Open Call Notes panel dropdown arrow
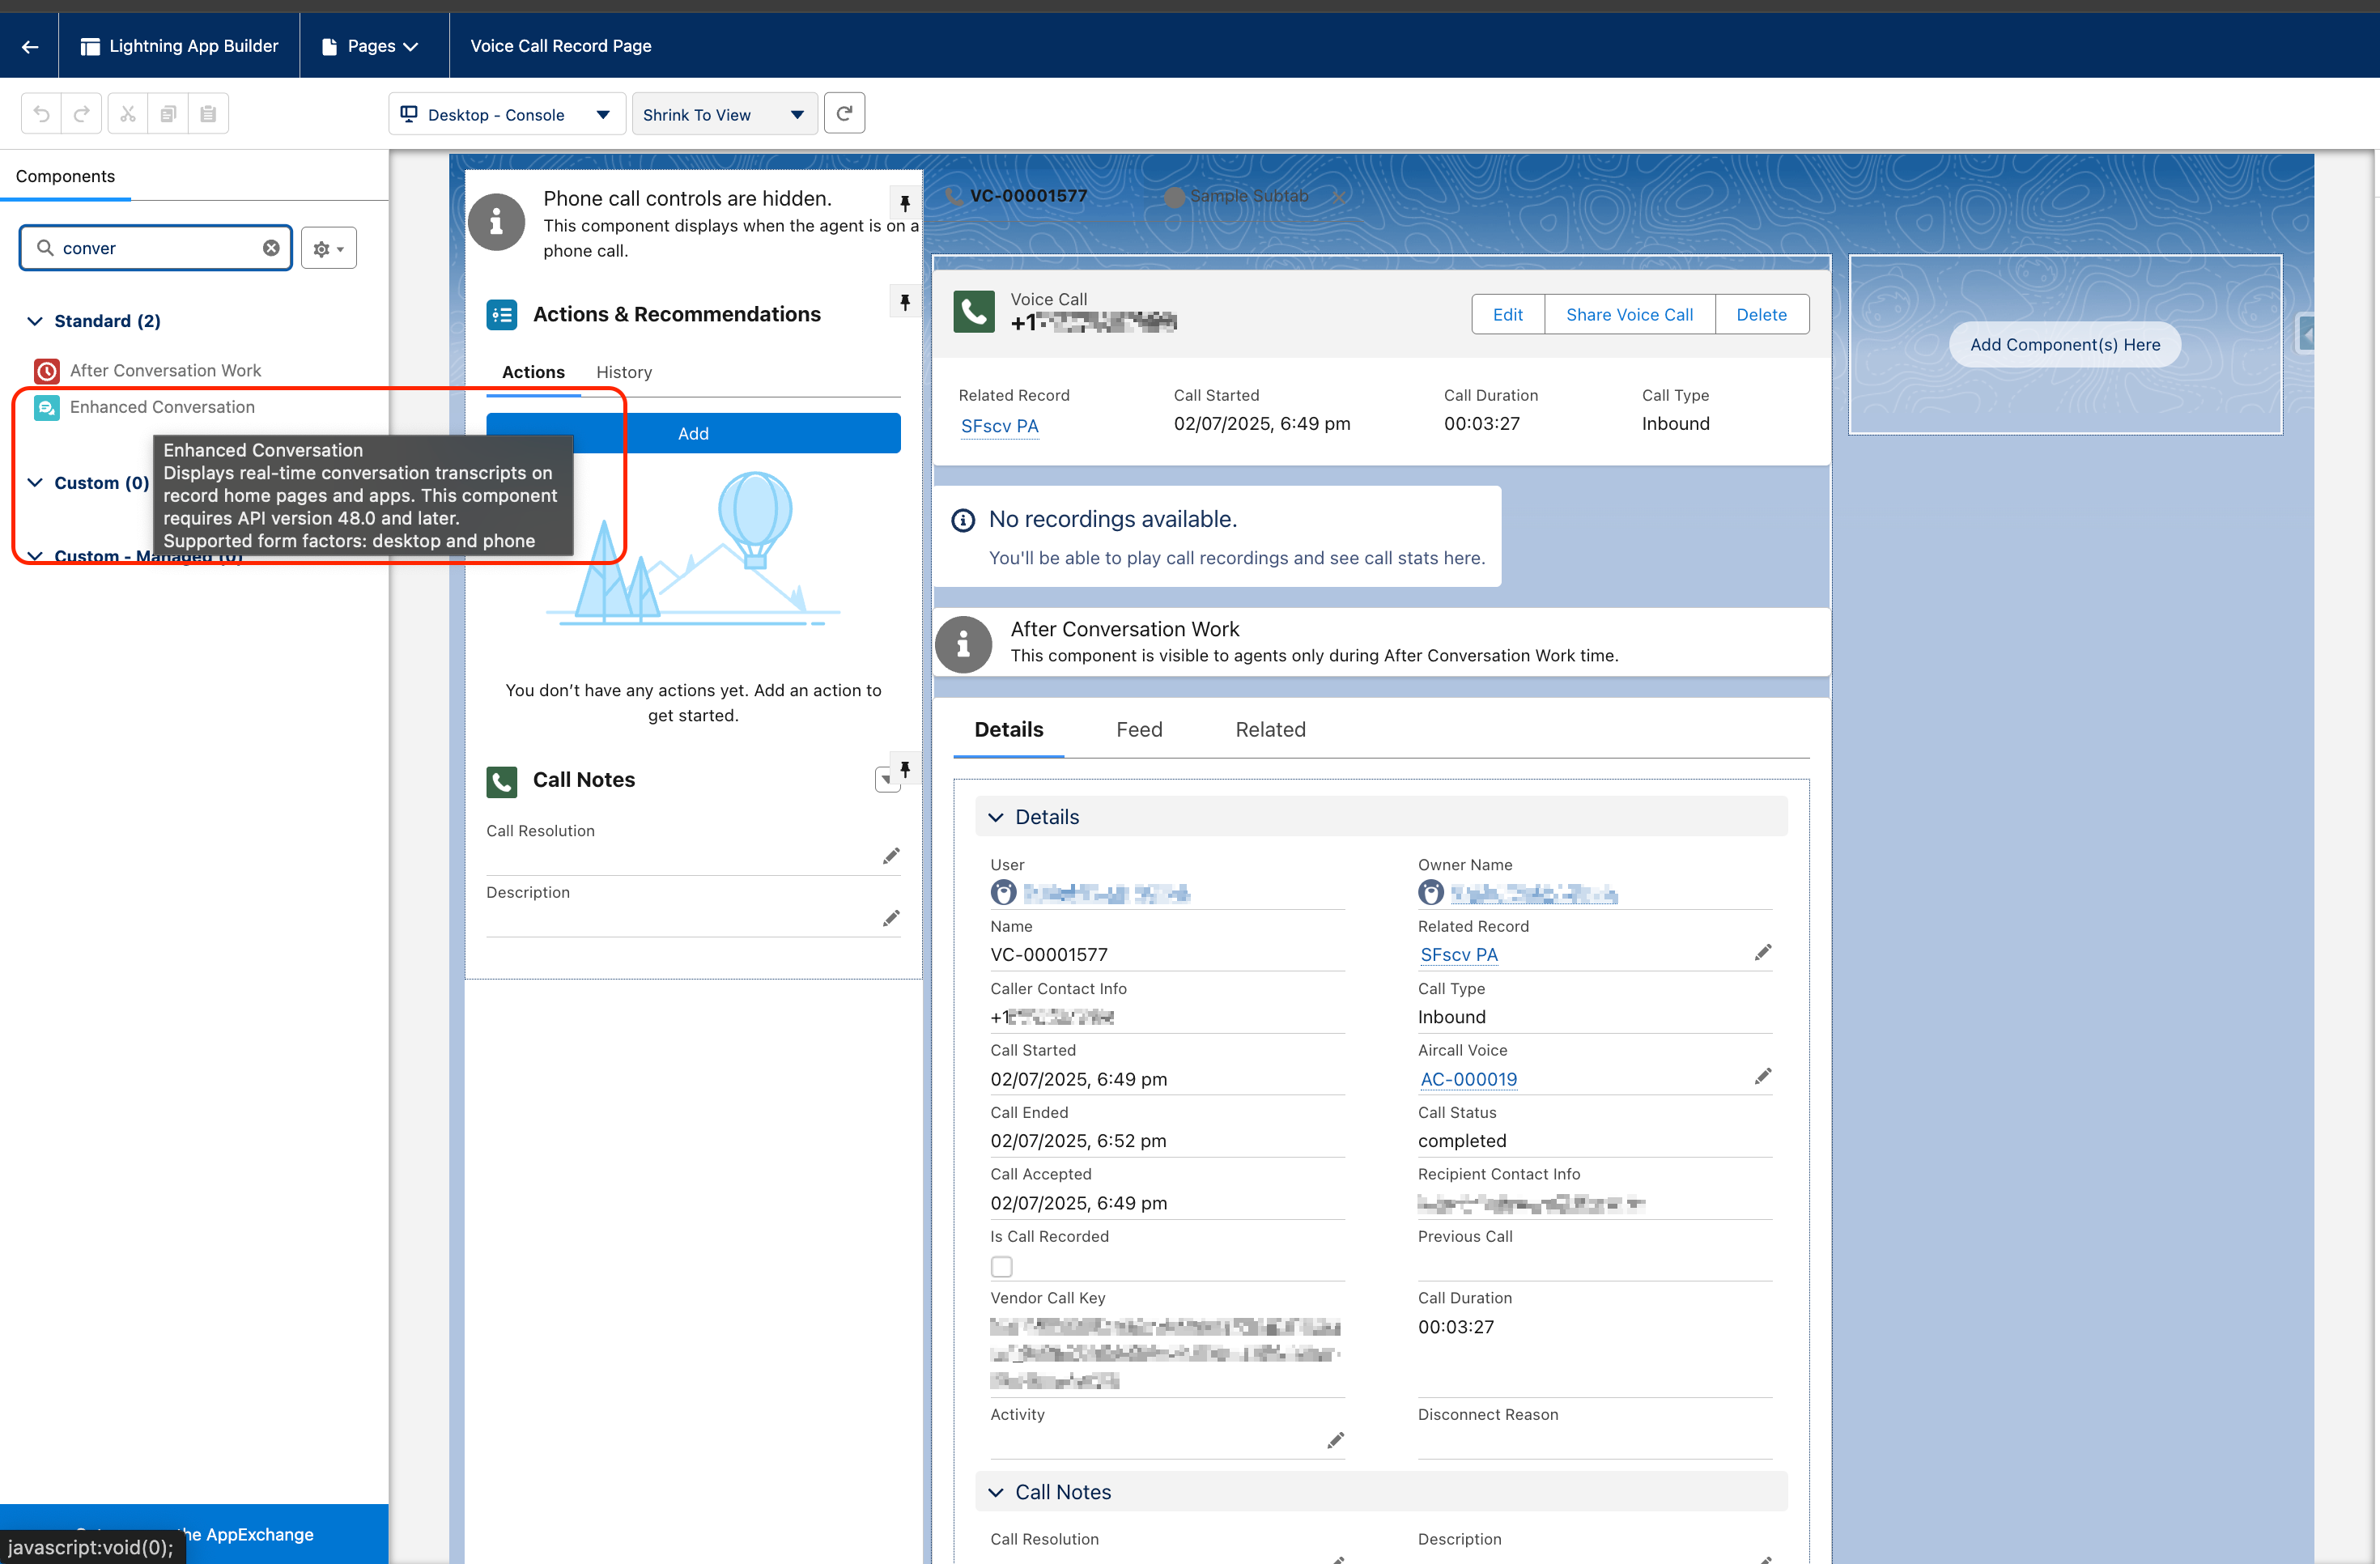Viewport: 2380px width, 1564px height. coord(885,780)
